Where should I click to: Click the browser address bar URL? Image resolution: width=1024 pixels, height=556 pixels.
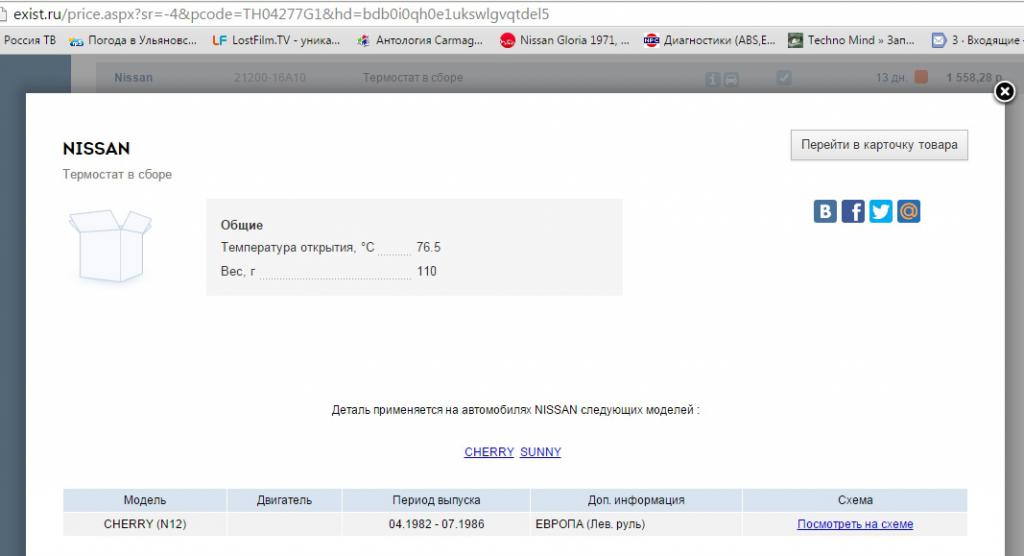(281, 14)
